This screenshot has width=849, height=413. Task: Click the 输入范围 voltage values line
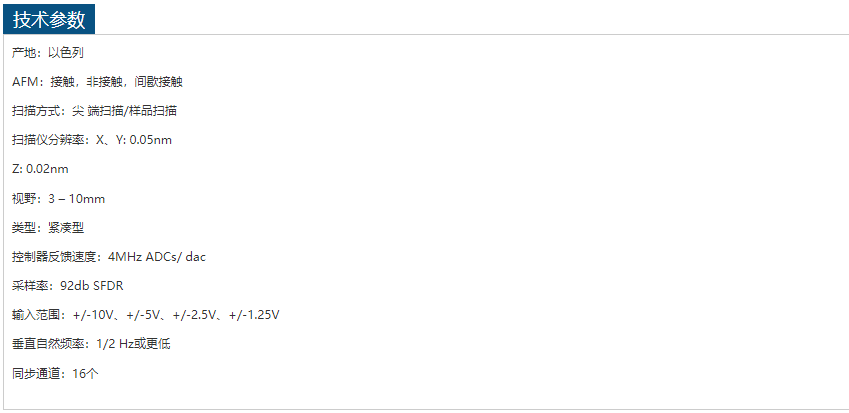click(x=146, y=316)
